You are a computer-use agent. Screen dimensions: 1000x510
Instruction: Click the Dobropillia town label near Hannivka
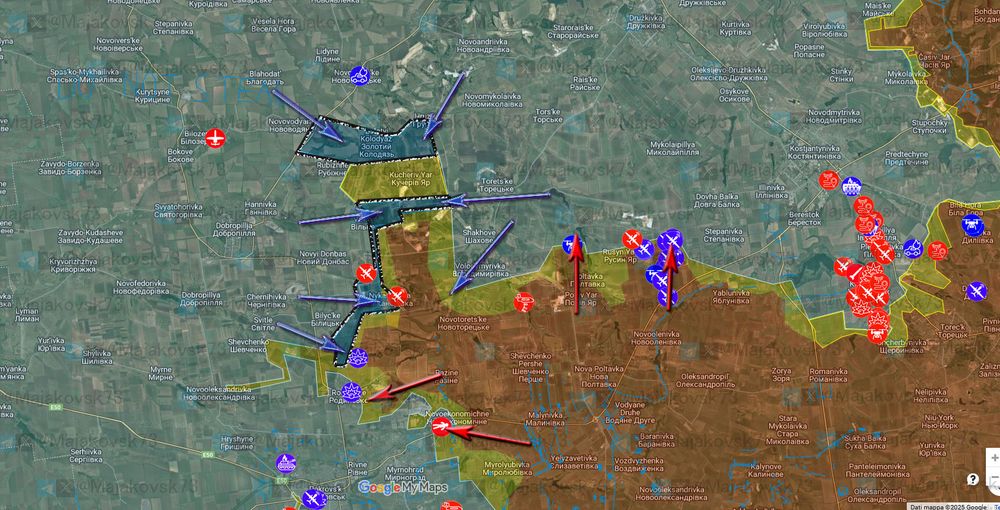(x=235, y=230)
